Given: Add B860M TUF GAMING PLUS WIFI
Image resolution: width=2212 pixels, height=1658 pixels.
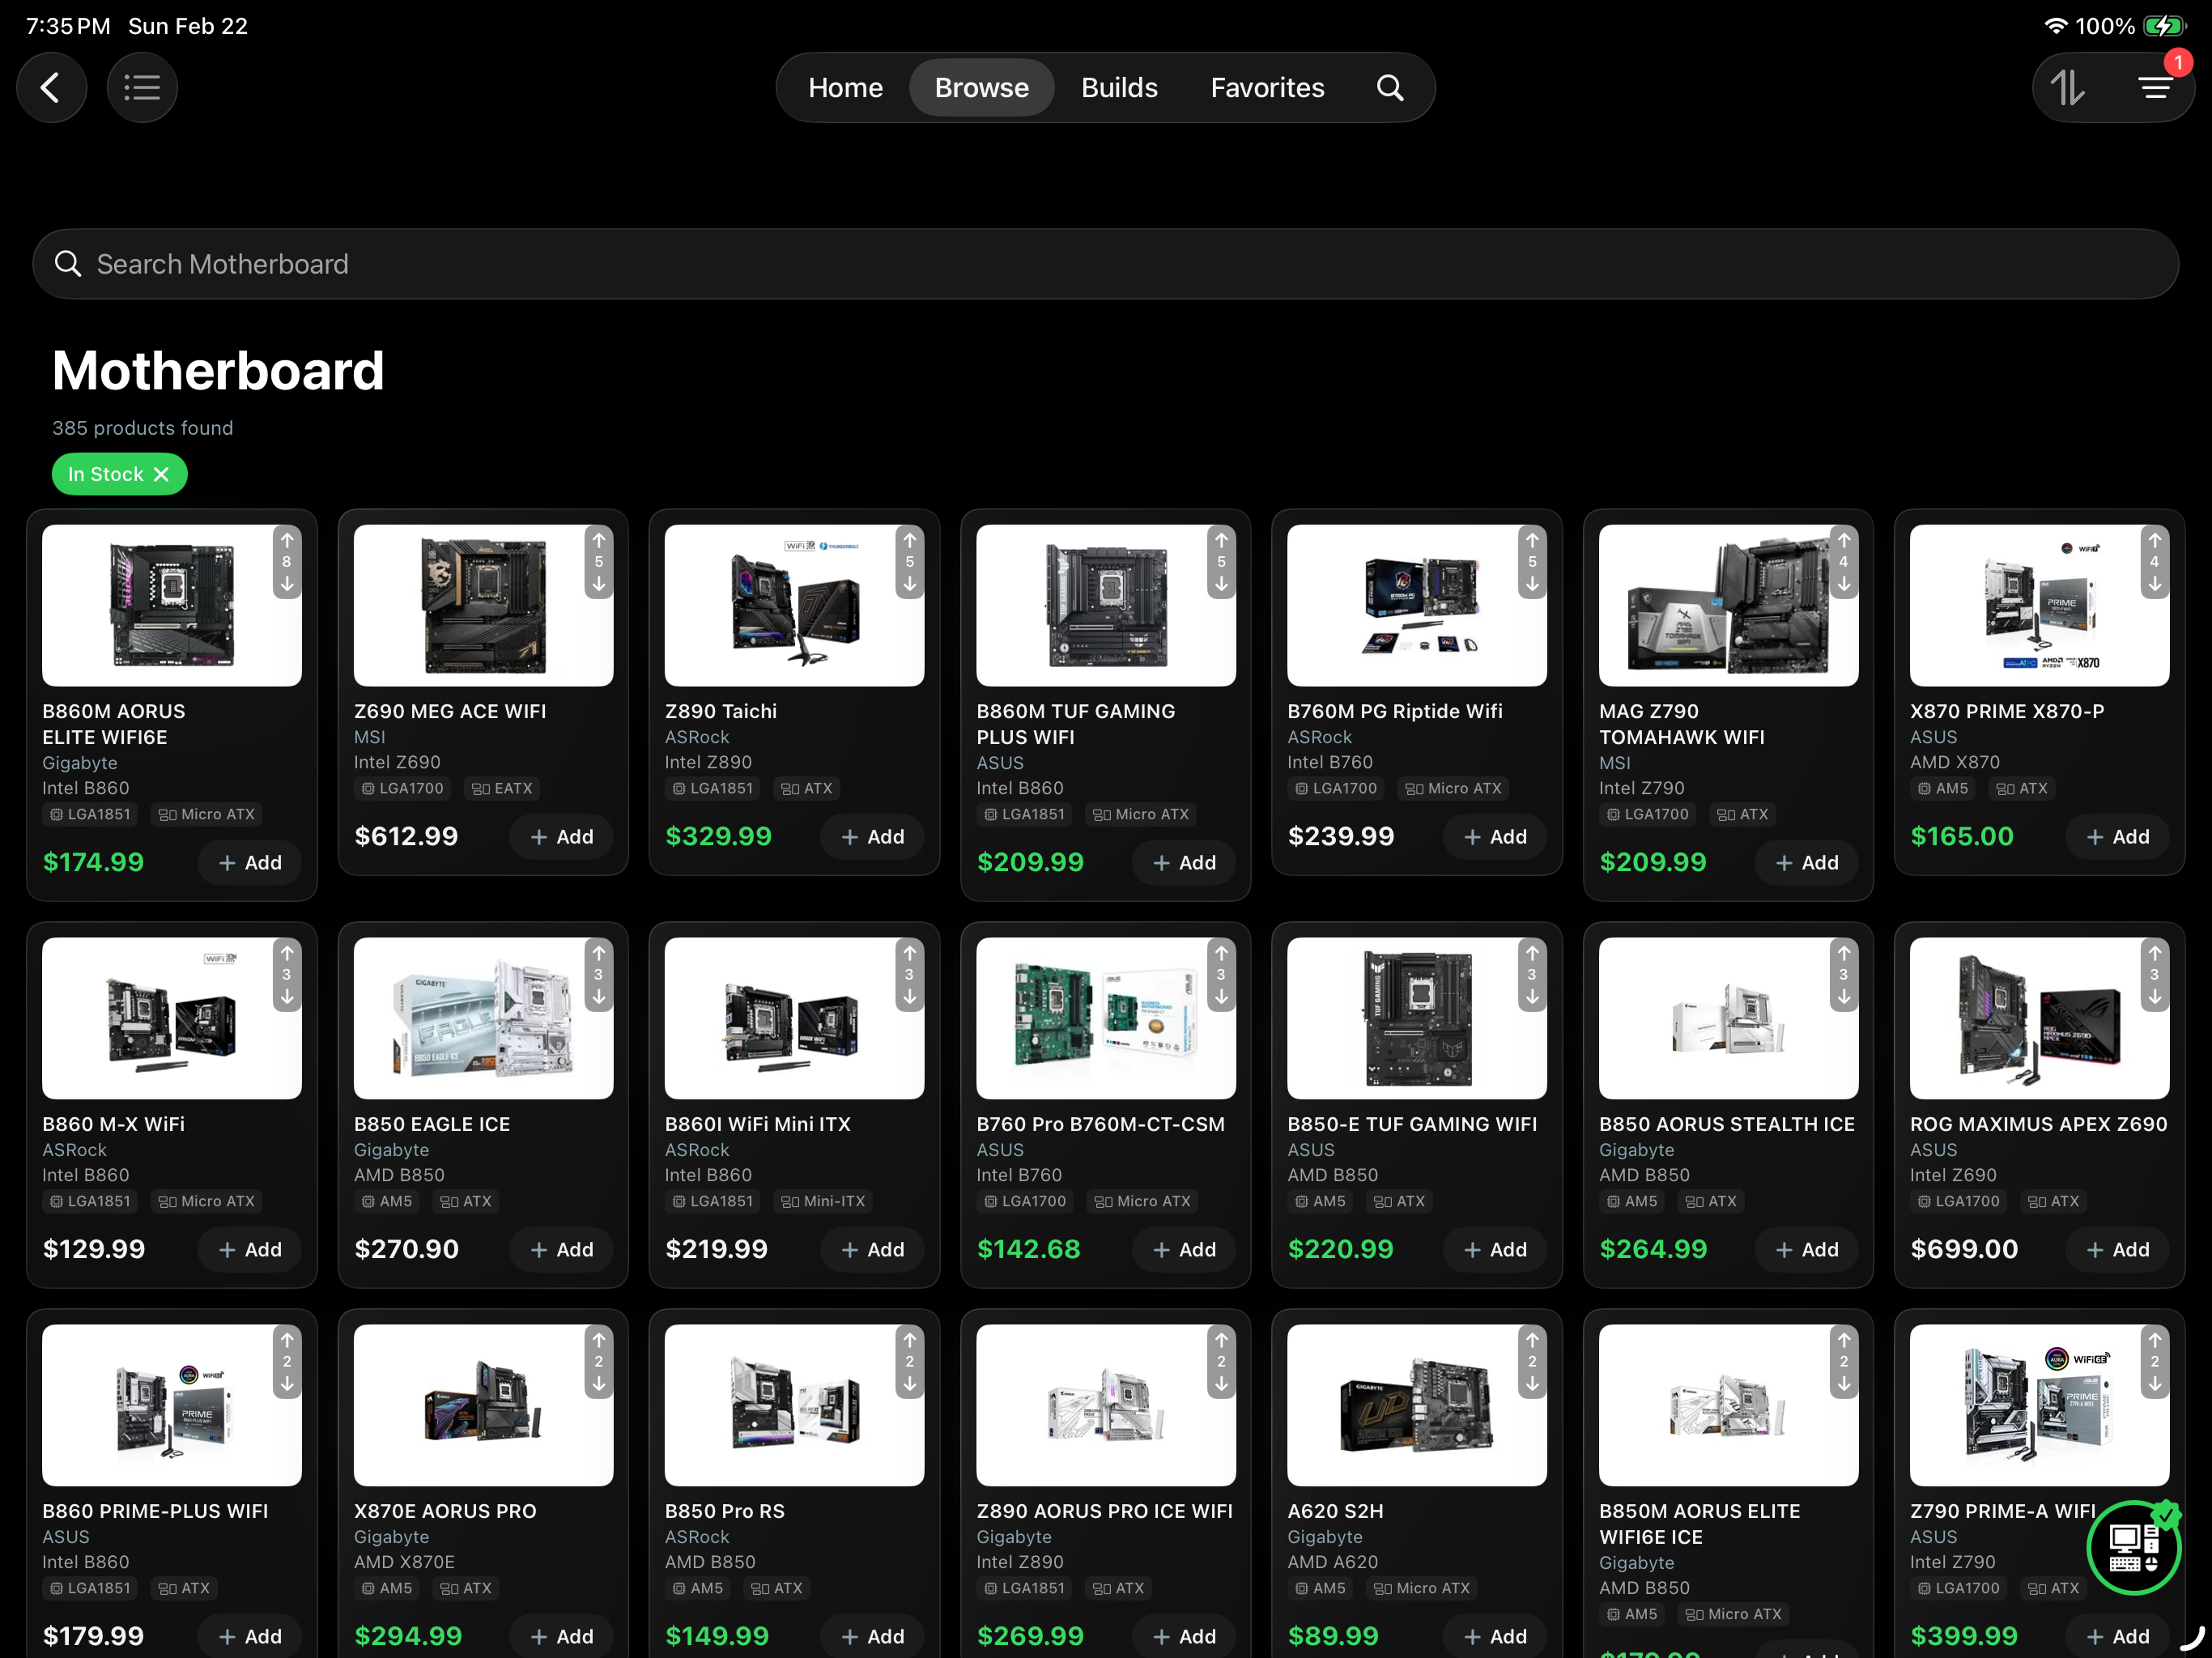Looking at the screenshot, I should tap(1184, 862).
